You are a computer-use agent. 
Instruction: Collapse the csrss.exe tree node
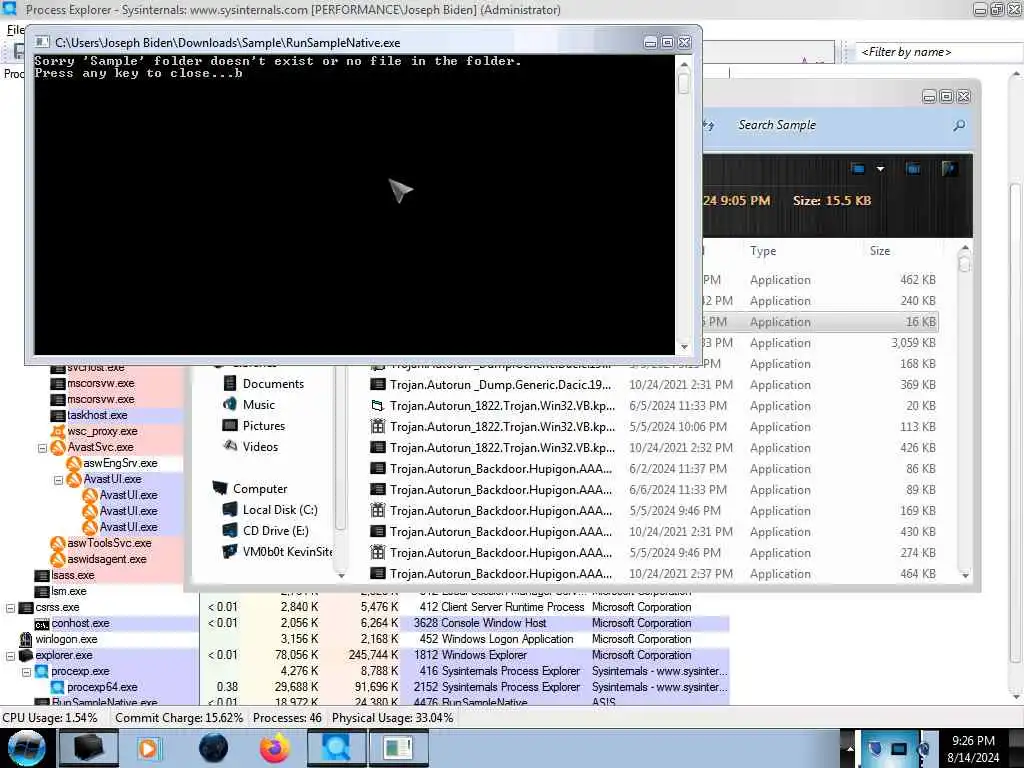point(10,608)
